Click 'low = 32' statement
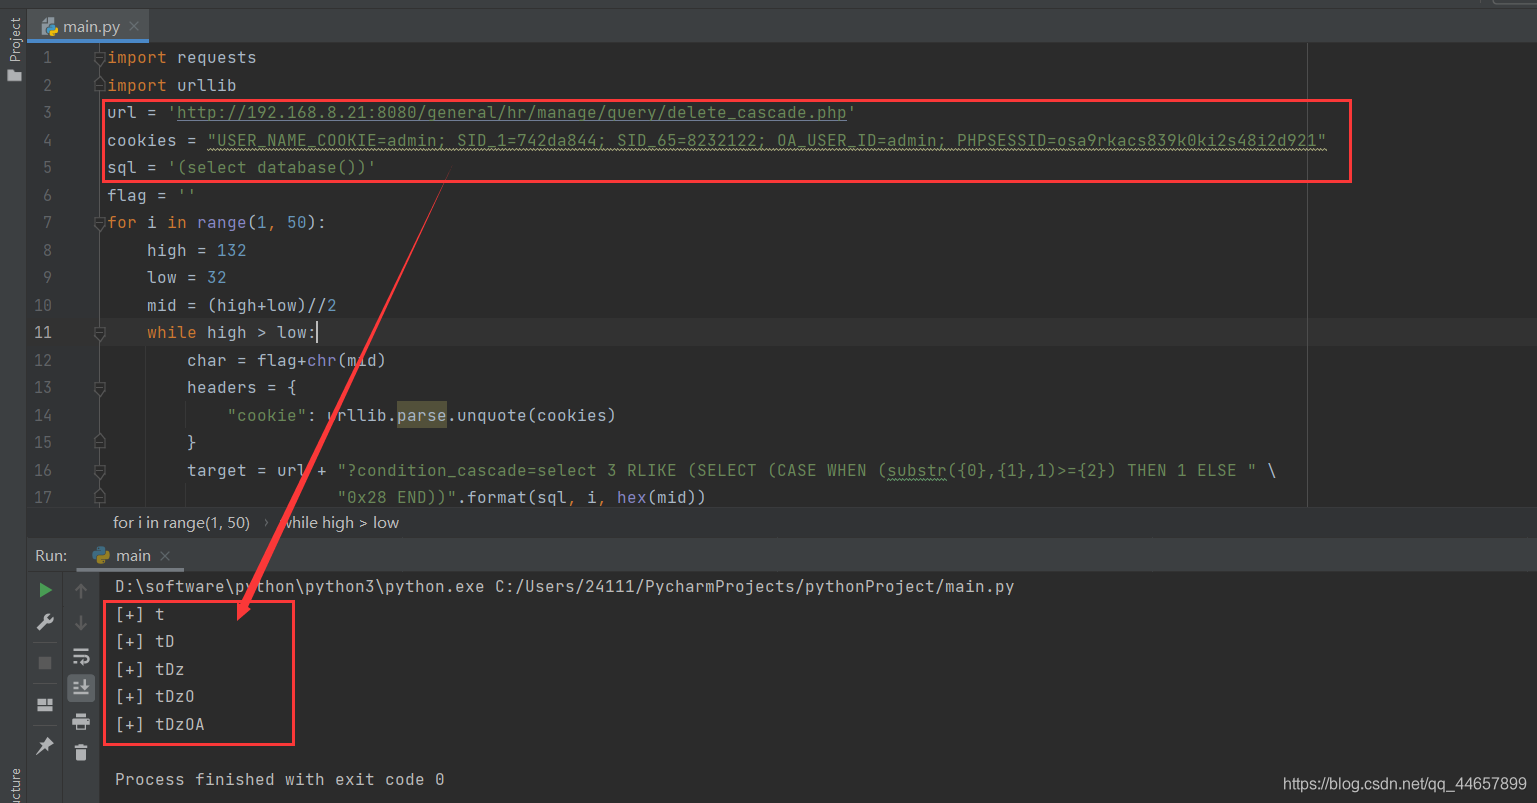The height and width of the screenshot is (803, 1537). (x=187, y=278)
